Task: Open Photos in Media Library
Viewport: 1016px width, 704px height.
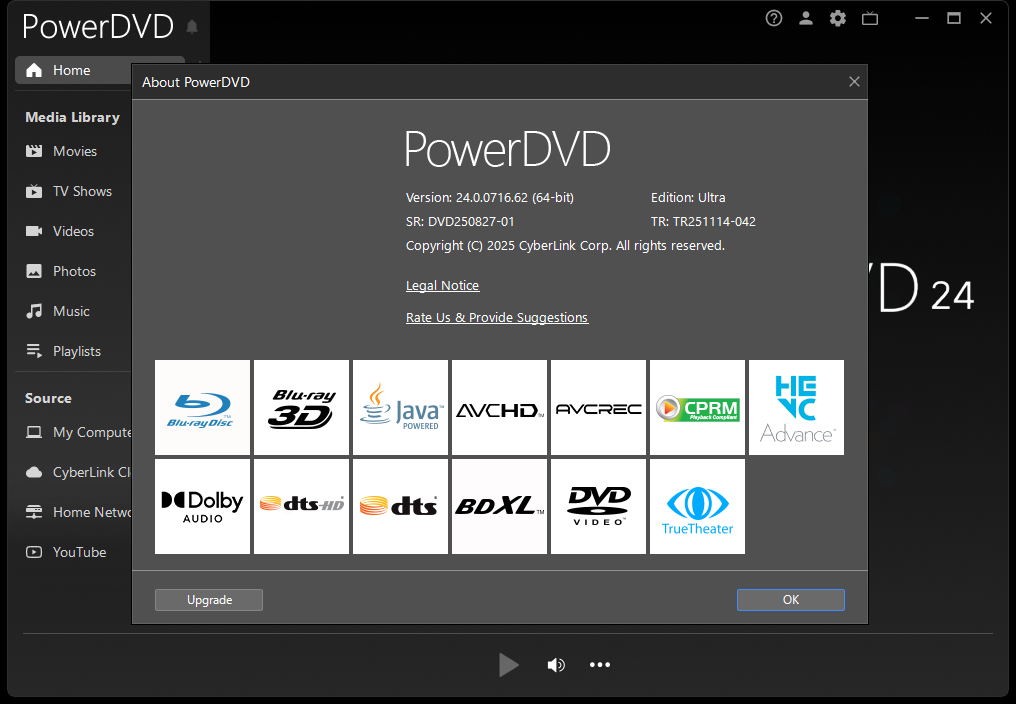Action: coord(74,272)
